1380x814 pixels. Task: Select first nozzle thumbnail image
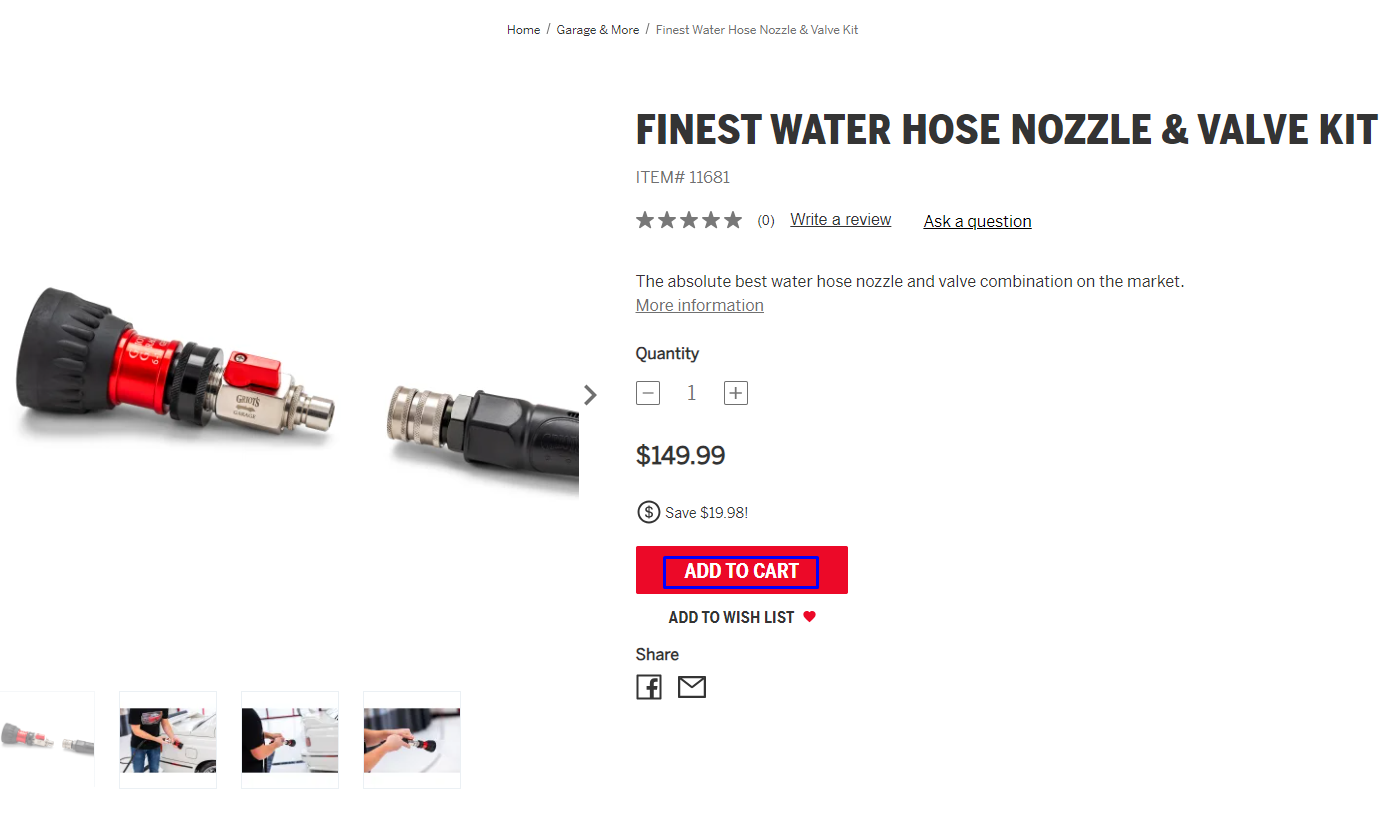click(47, 740)
